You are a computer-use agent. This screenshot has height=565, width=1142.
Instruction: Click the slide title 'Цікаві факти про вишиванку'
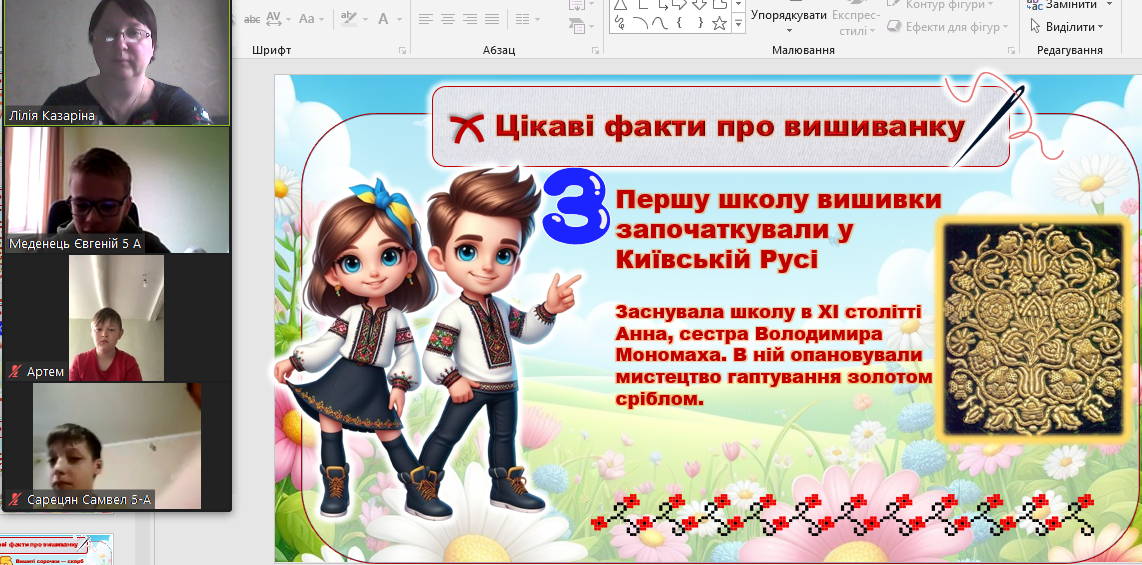coord(729,127)
